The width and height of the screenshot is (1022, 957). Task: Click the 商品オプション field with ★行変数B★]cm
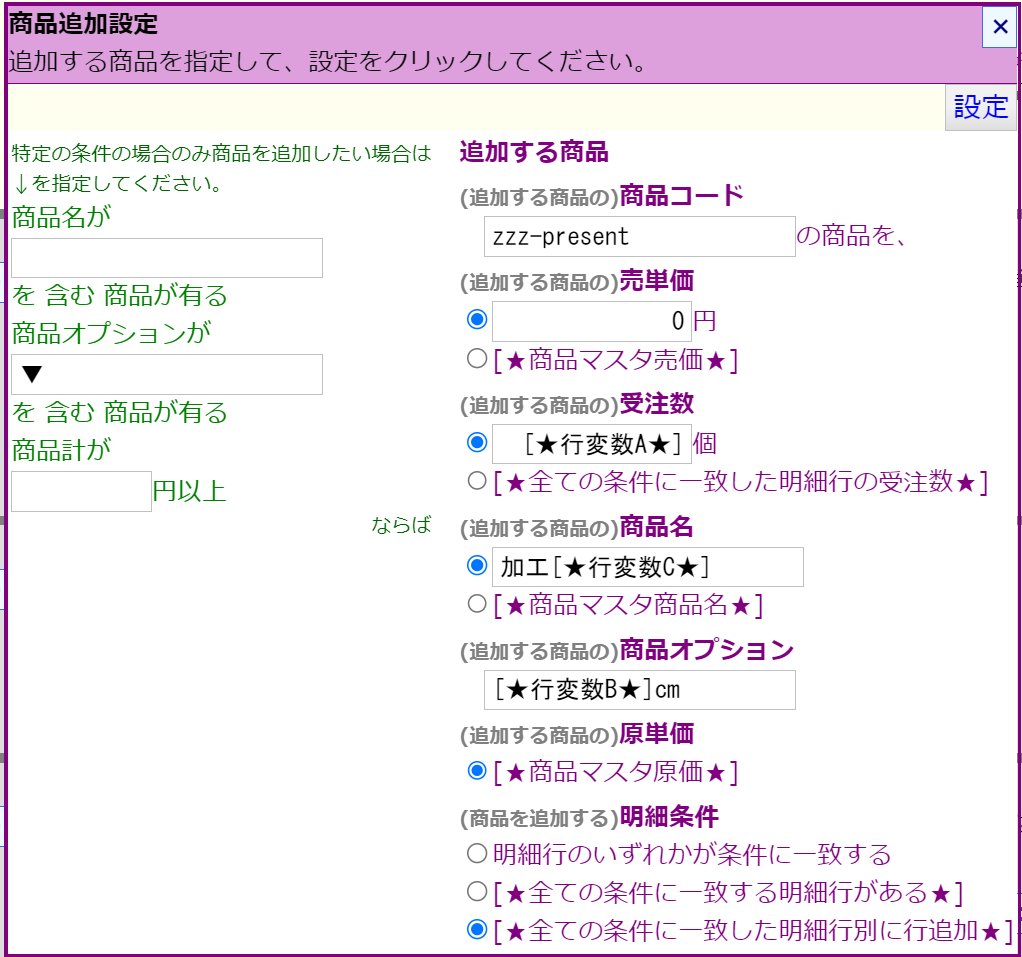(639, 690)
